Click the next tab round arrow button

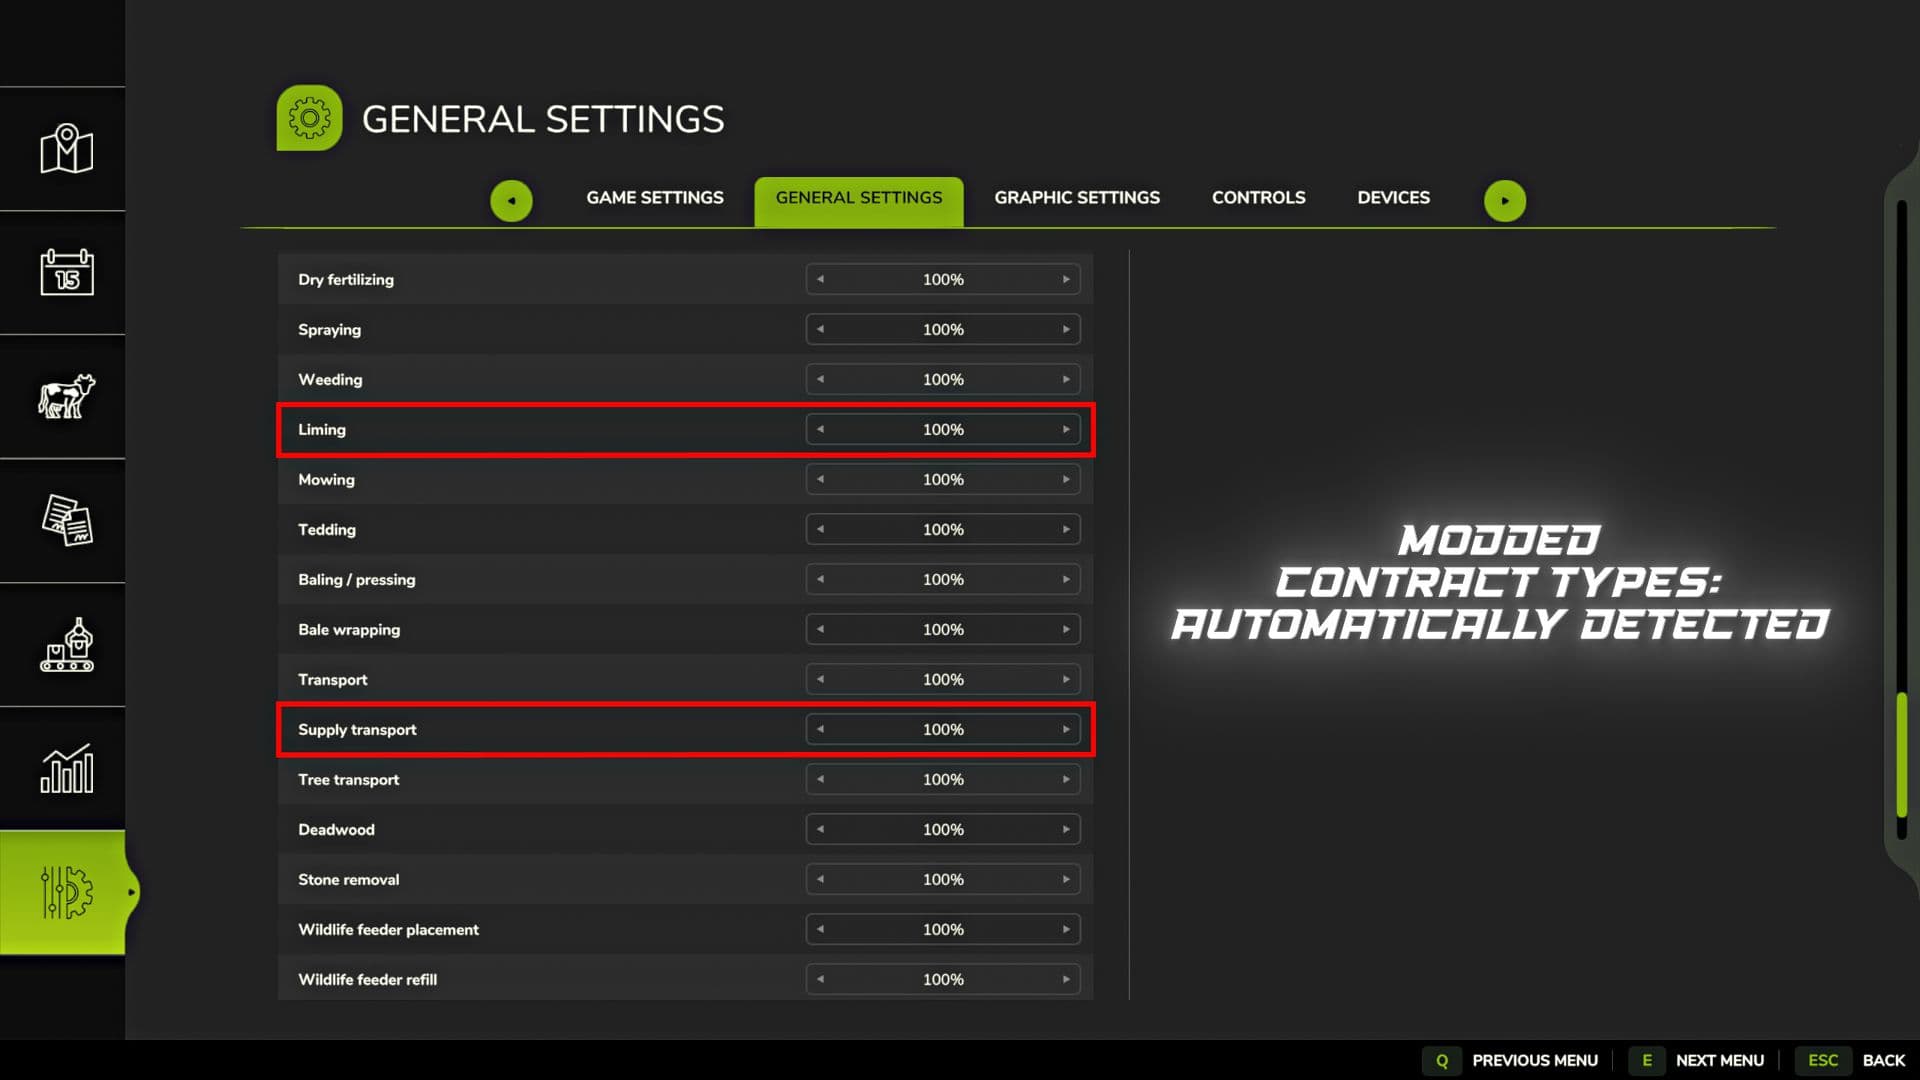[x=1505, y=200]
